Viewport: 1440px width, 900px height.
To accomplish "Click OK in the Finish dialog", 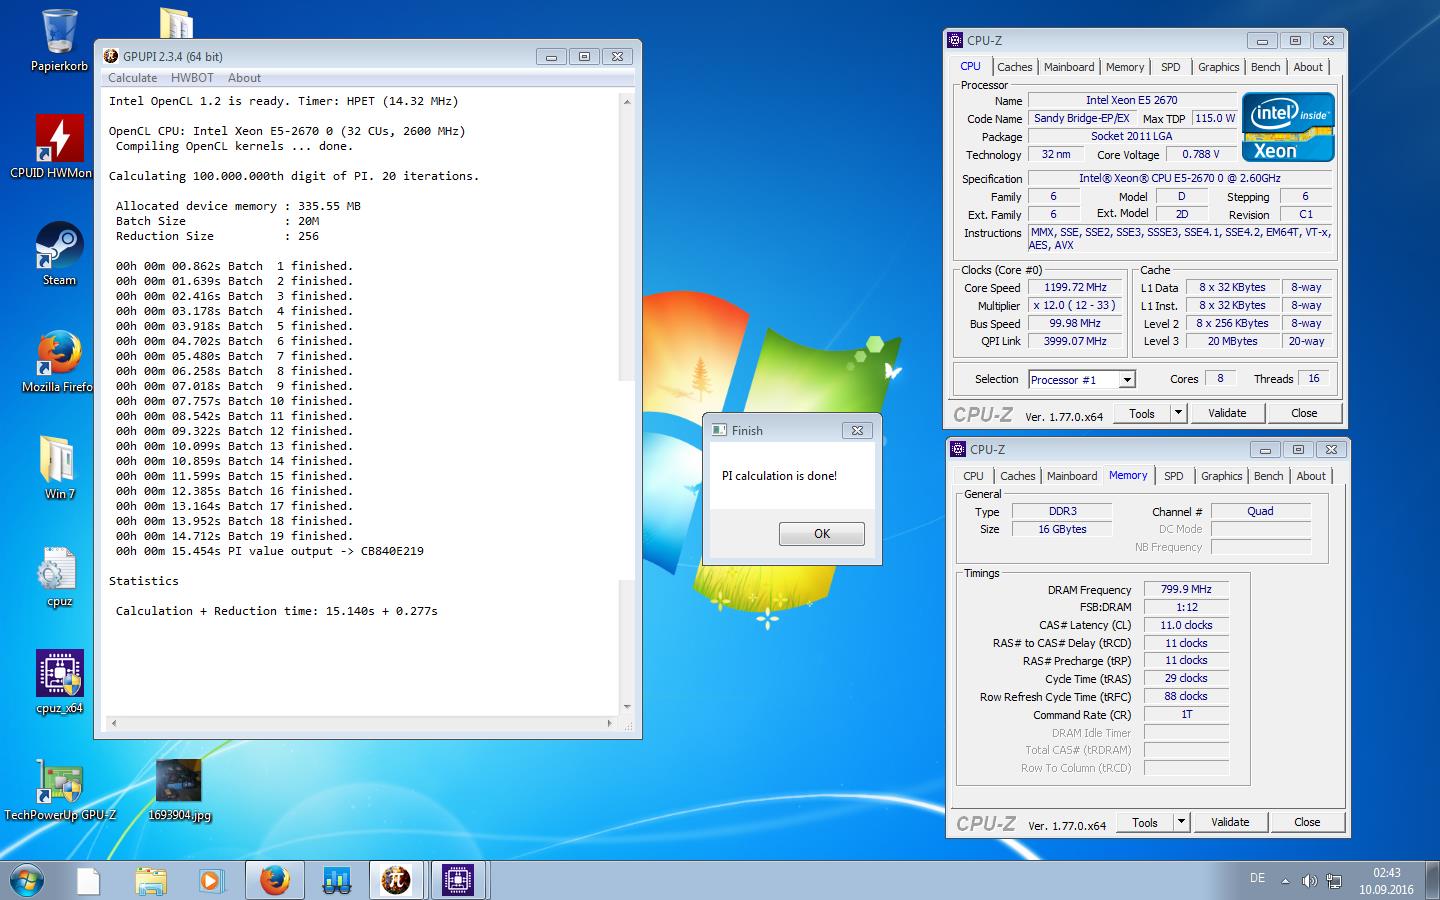I will 822,534.
